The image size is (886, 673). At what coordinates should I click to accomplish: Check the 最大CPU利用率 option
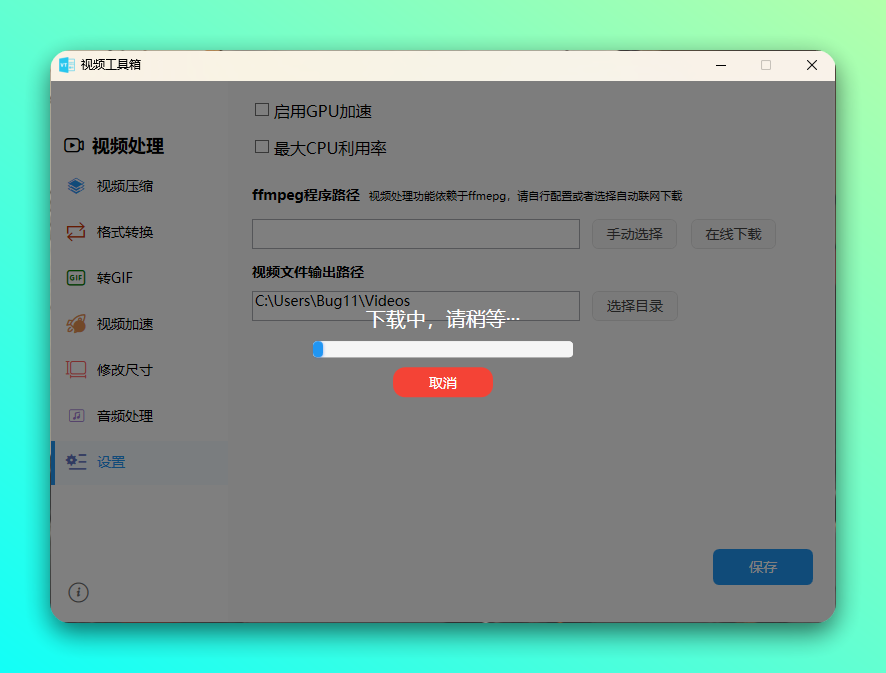coord(262,148)
